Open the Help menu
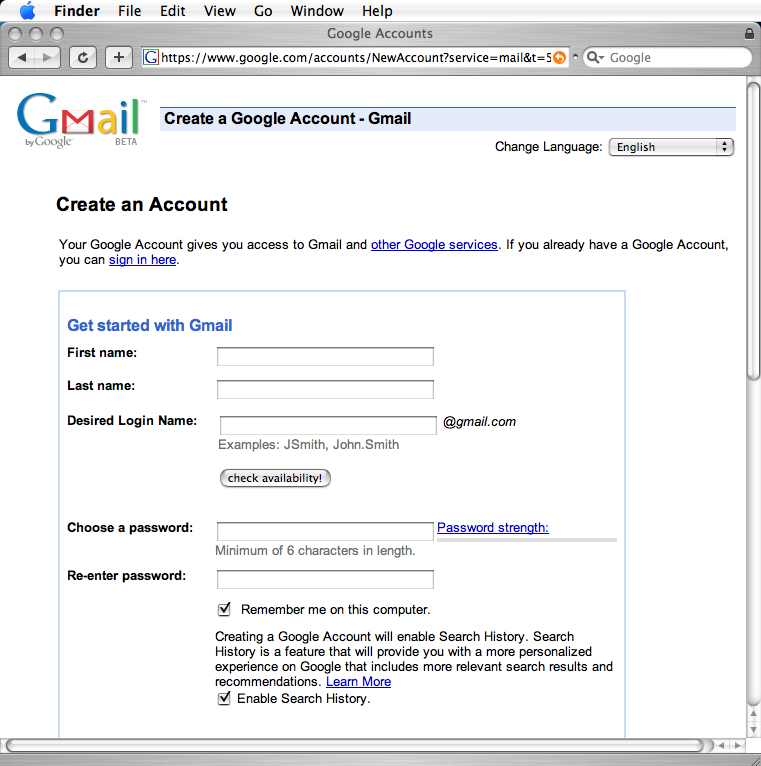Viewport: 761px width, 766px height. click(377, 11)
